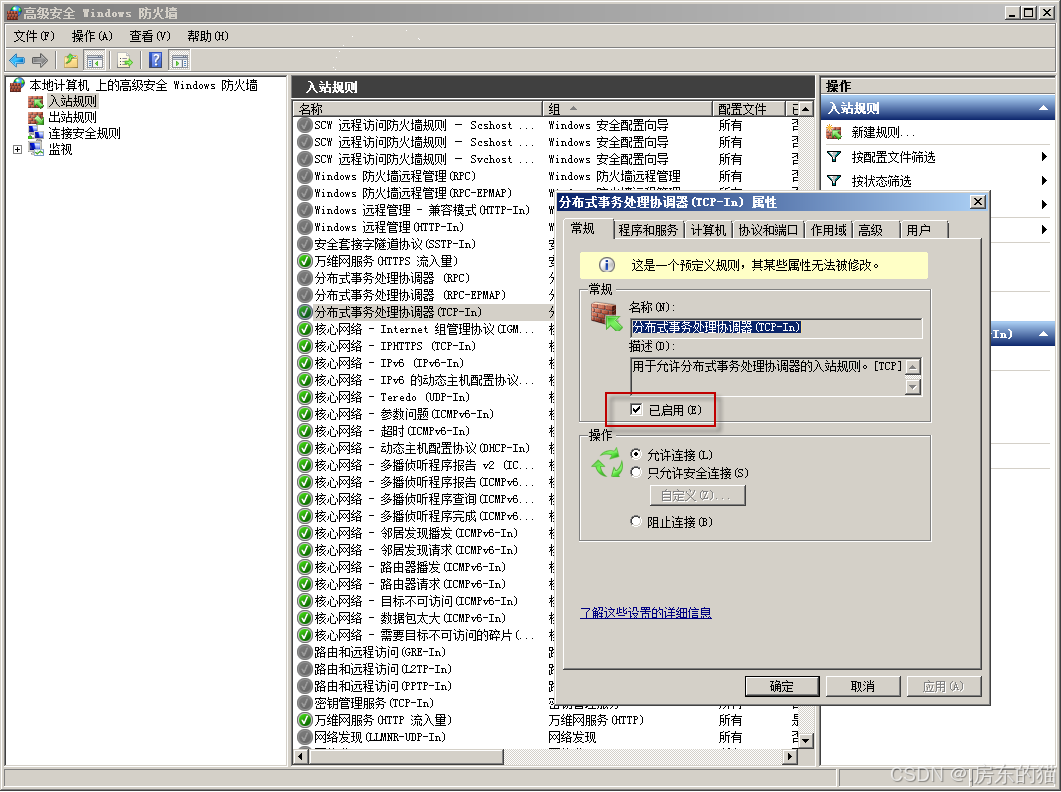
Task: Select the 只允许安全连接 (S) radio button
Action: pyautogui.click(x=636, y=472)
